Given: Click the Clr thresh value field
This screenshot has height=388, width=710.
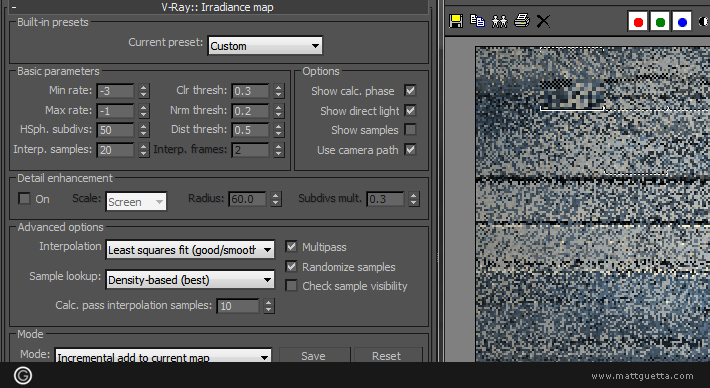Looking at the screenshot, I should [x=250, y=91].
